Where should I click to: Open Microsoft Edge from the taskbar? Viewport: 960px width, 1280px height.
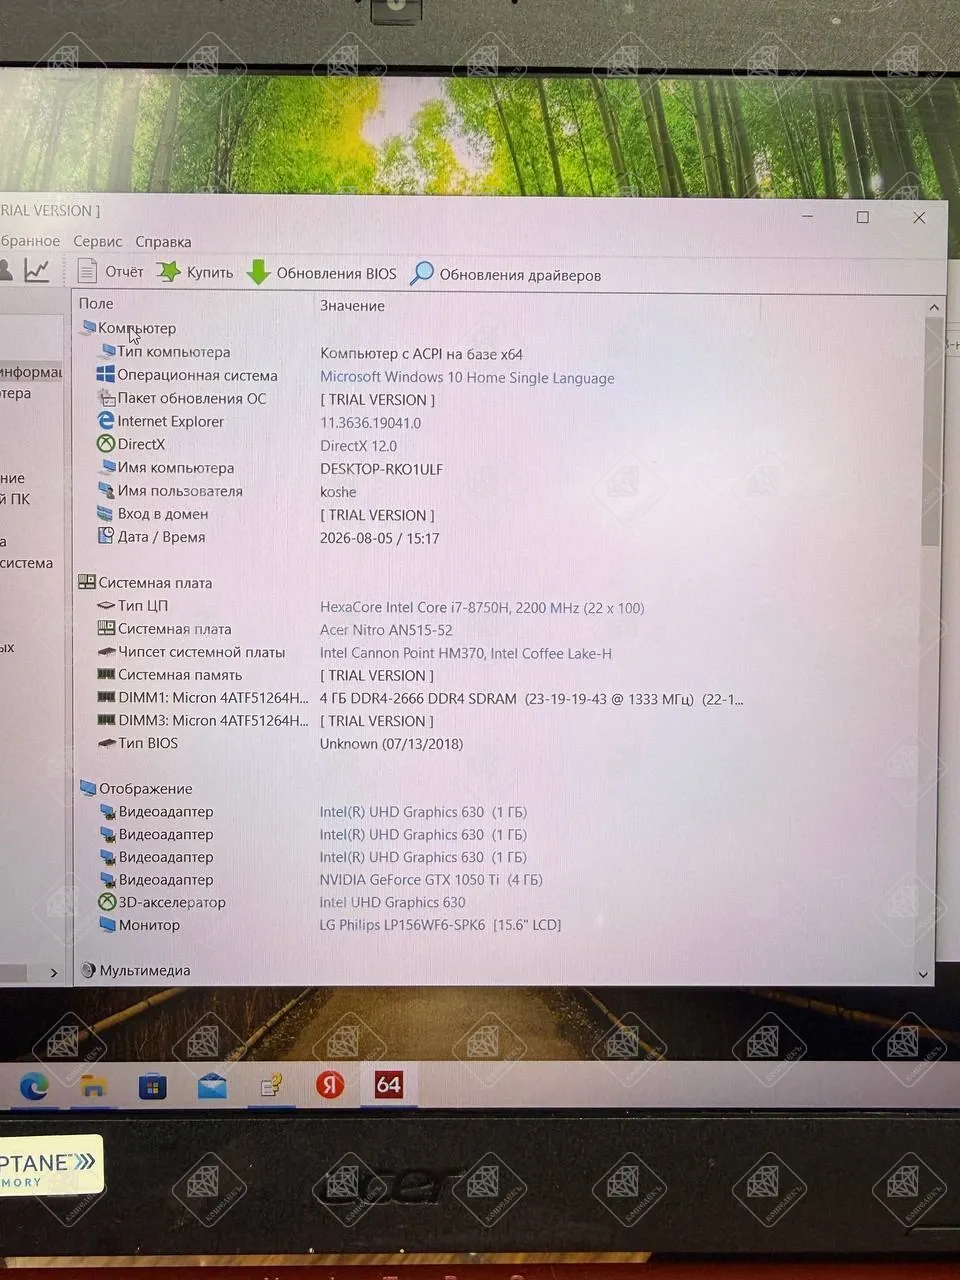(x=34, y=1085)
